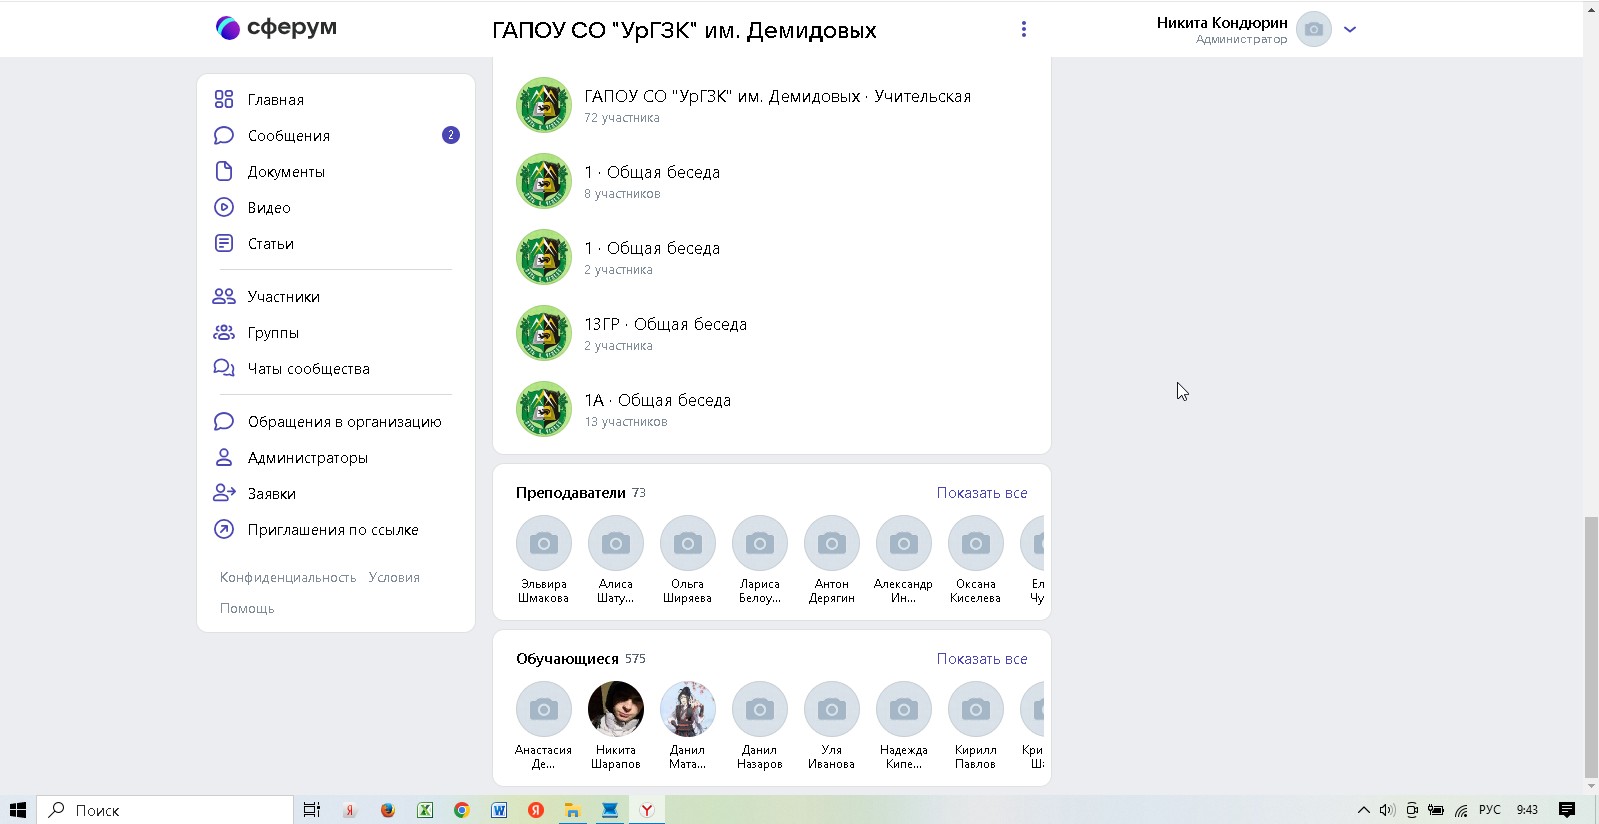Show all Обучающиеся
Screen dimensions: 1599x824
982,659
